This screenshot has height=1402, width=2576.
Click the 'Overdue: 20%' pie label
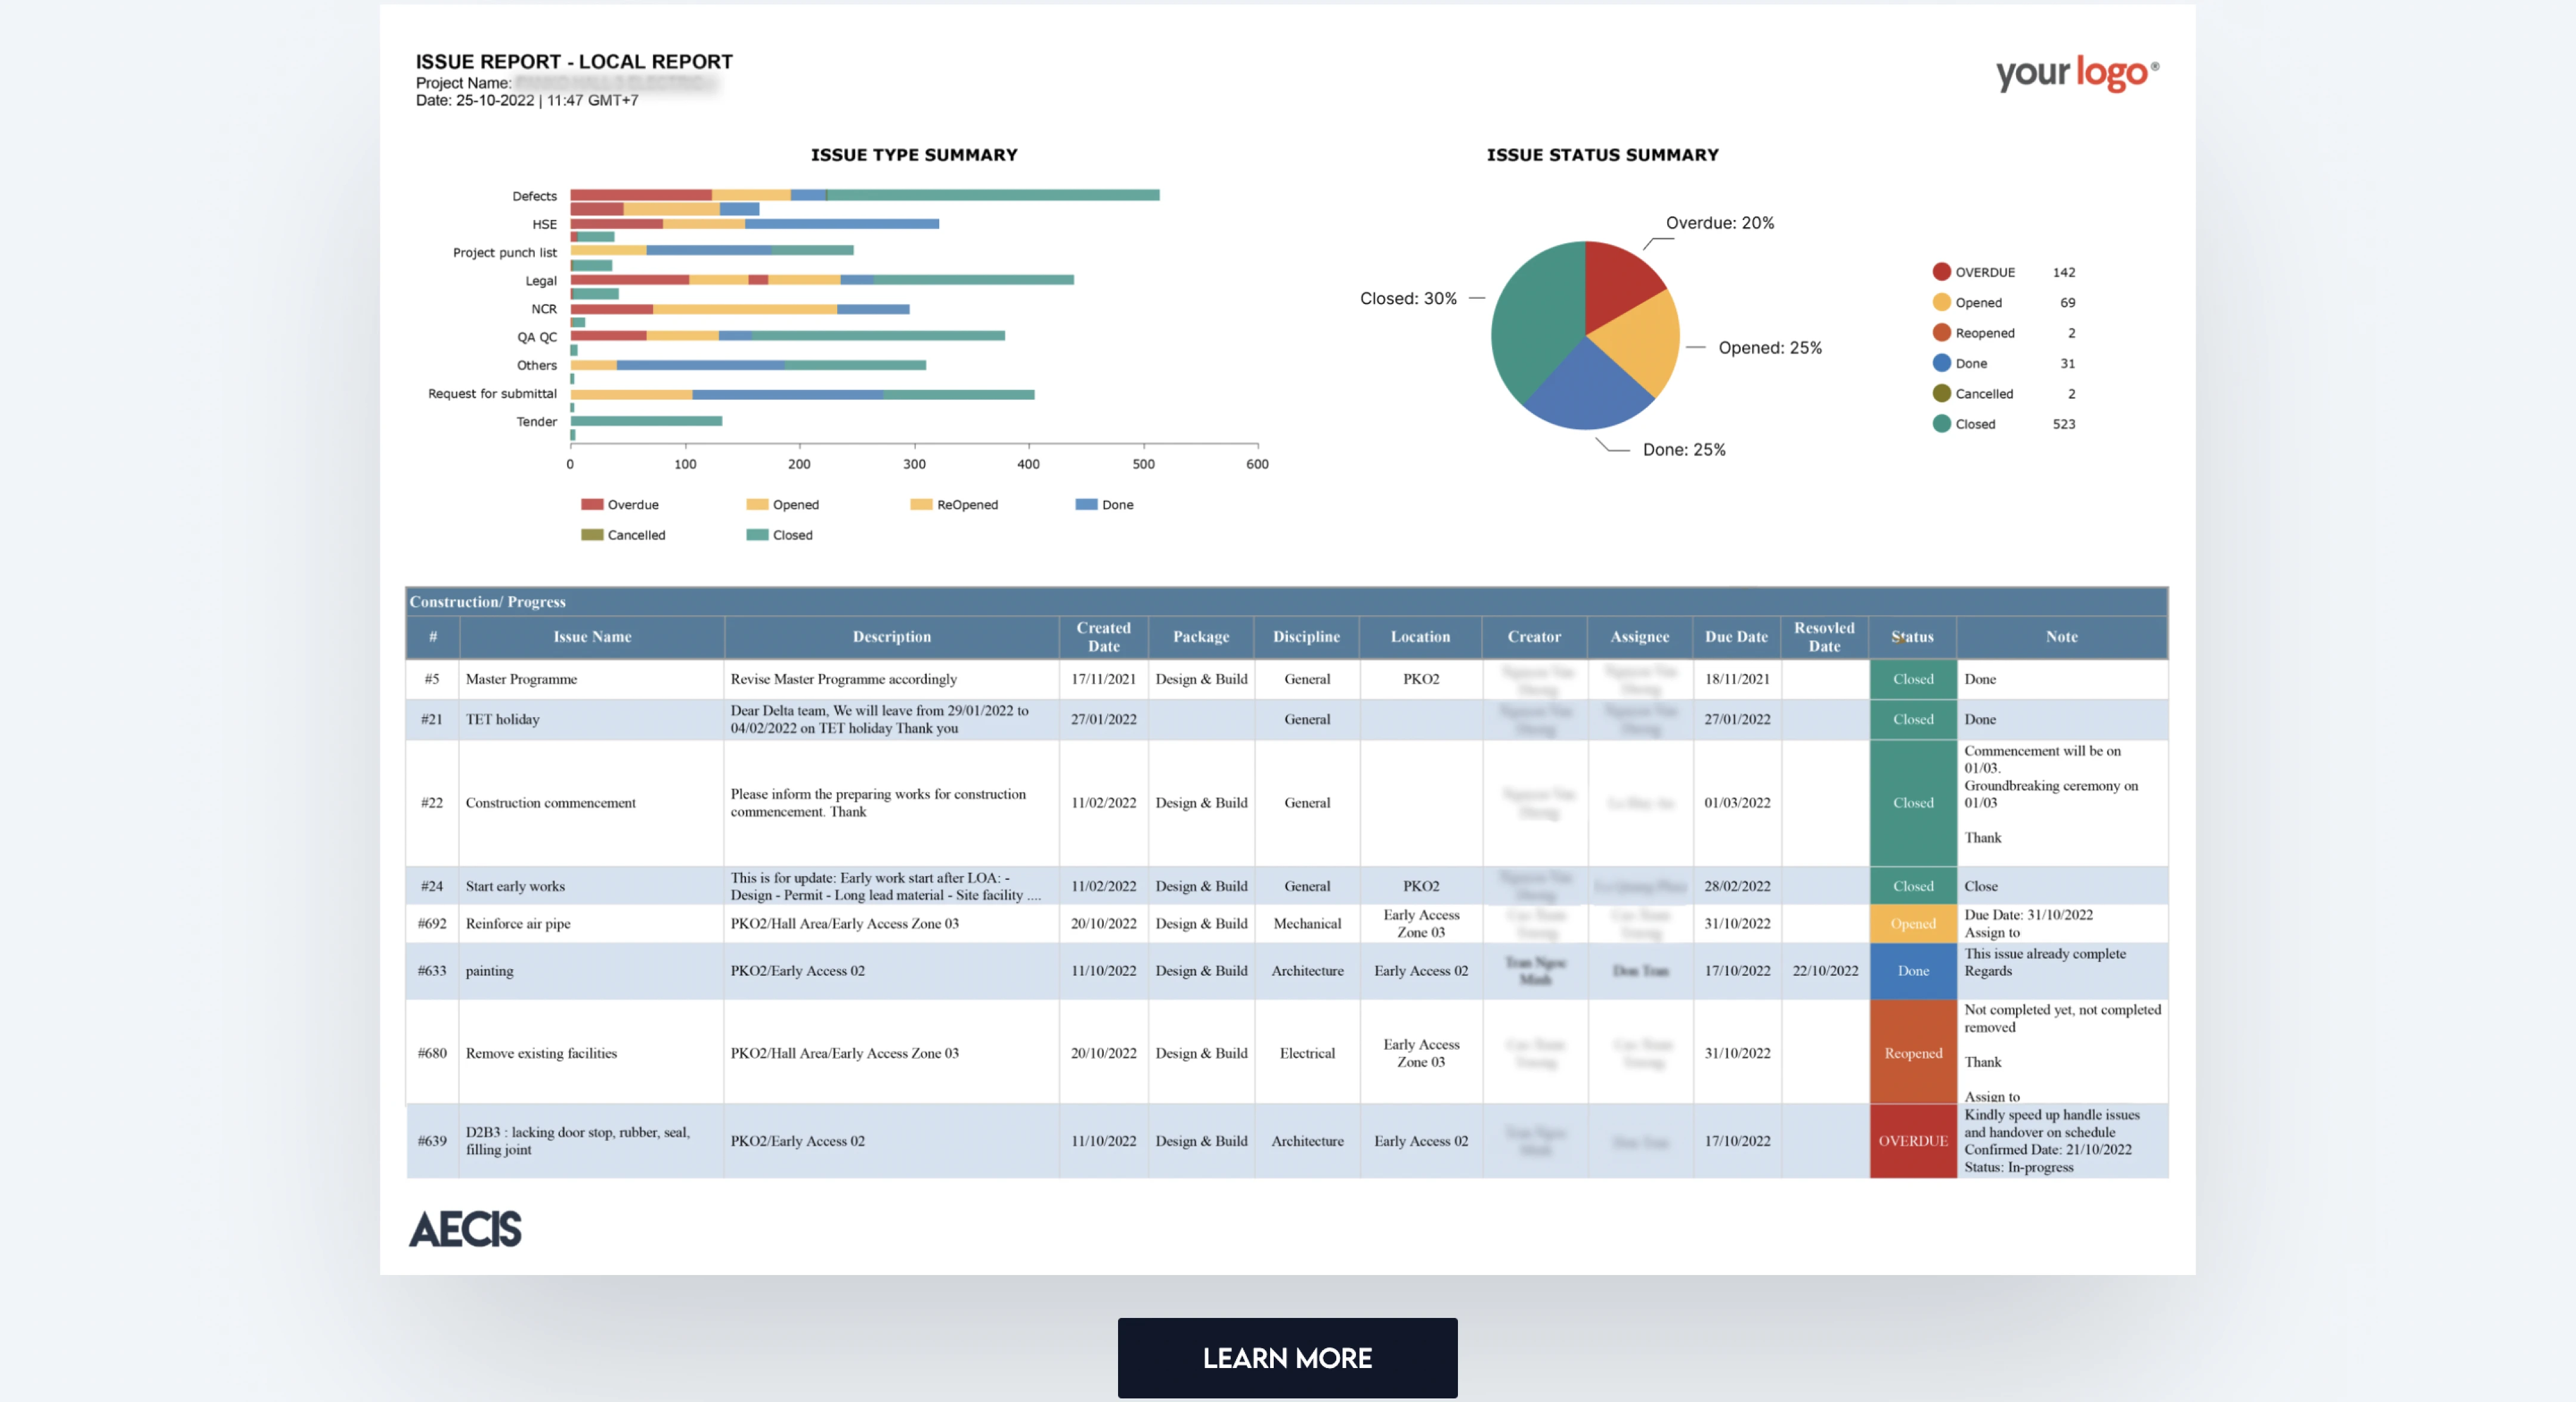tap(1719, 223)
